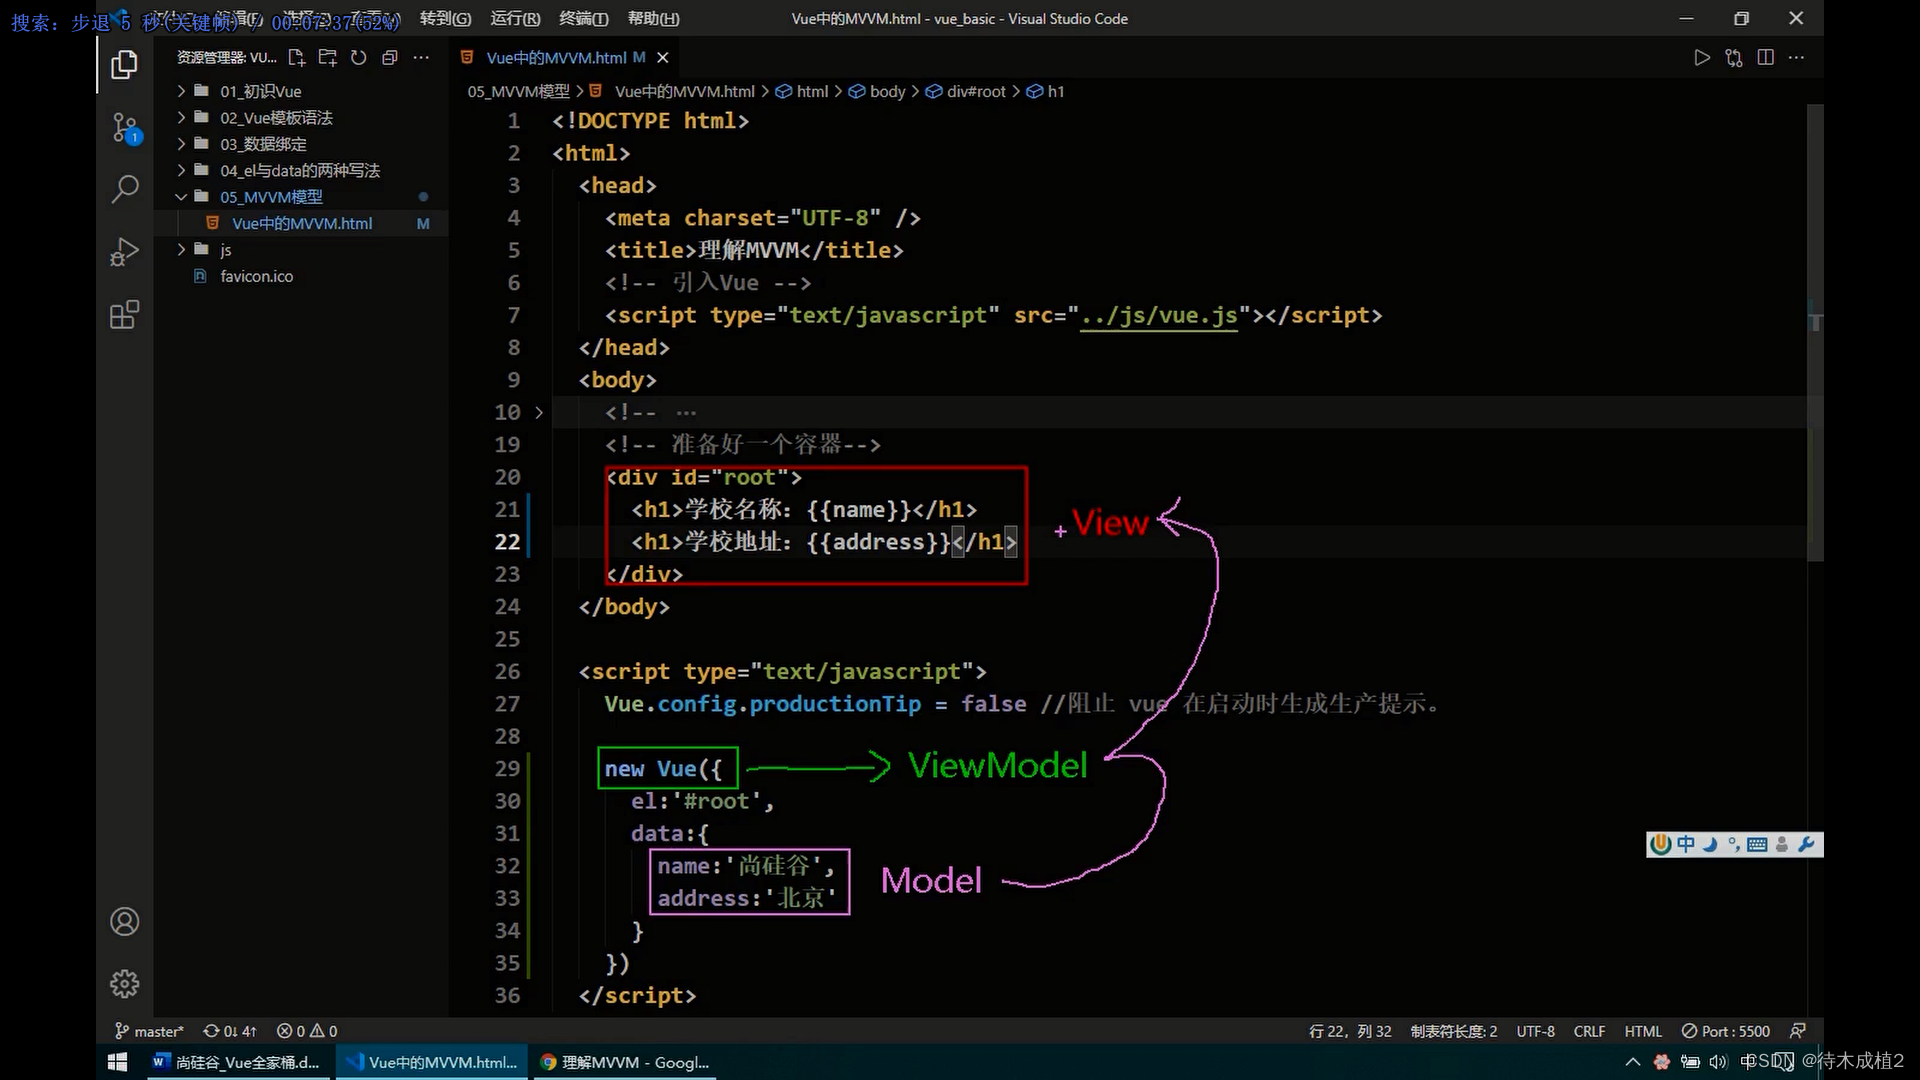Open IME wrench settings icon
This screenshot has width=1920, height=1080.
point(1806,844)
